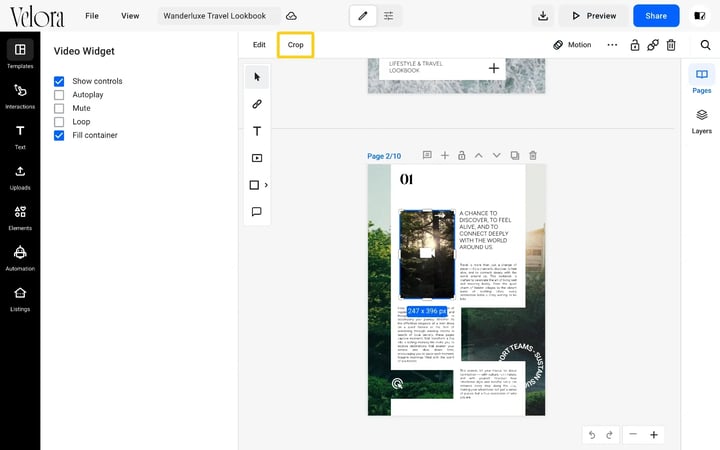The image size is (720, 450).
Task: Click the Velora logo
Action: coord(37,17)
